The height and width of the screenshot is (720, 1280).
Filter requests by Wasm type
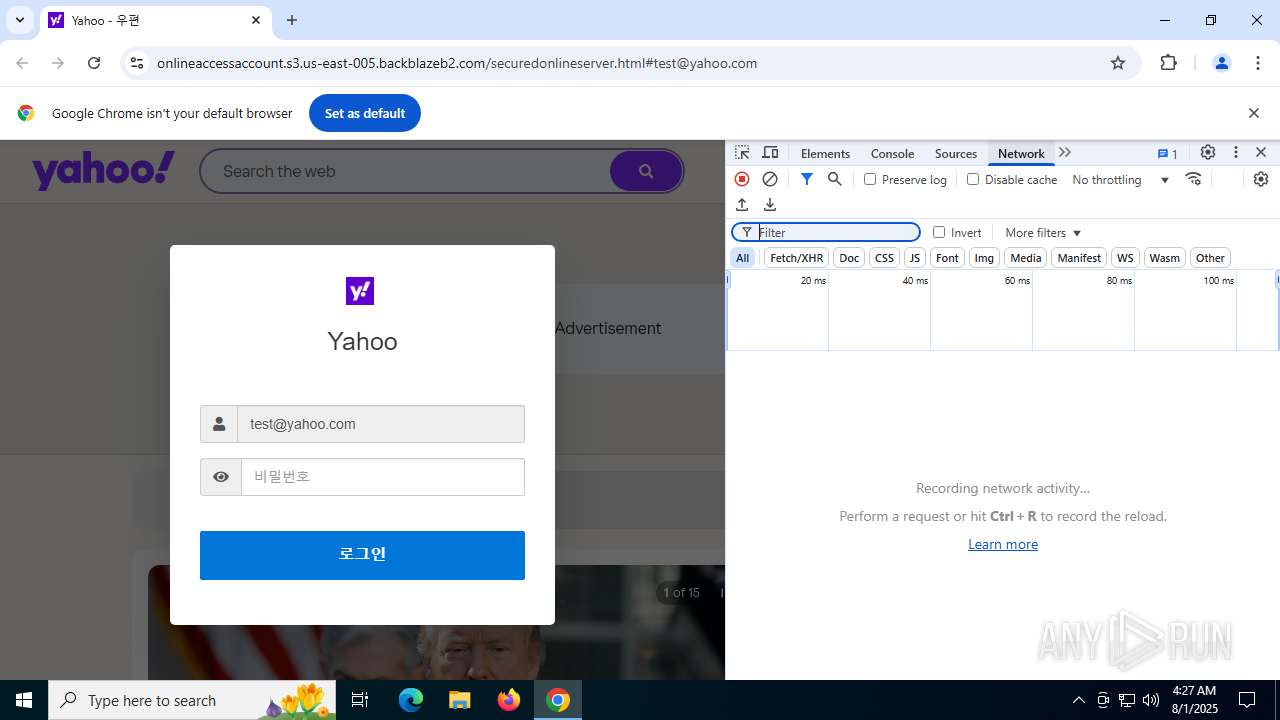(x=1164, y=258)
